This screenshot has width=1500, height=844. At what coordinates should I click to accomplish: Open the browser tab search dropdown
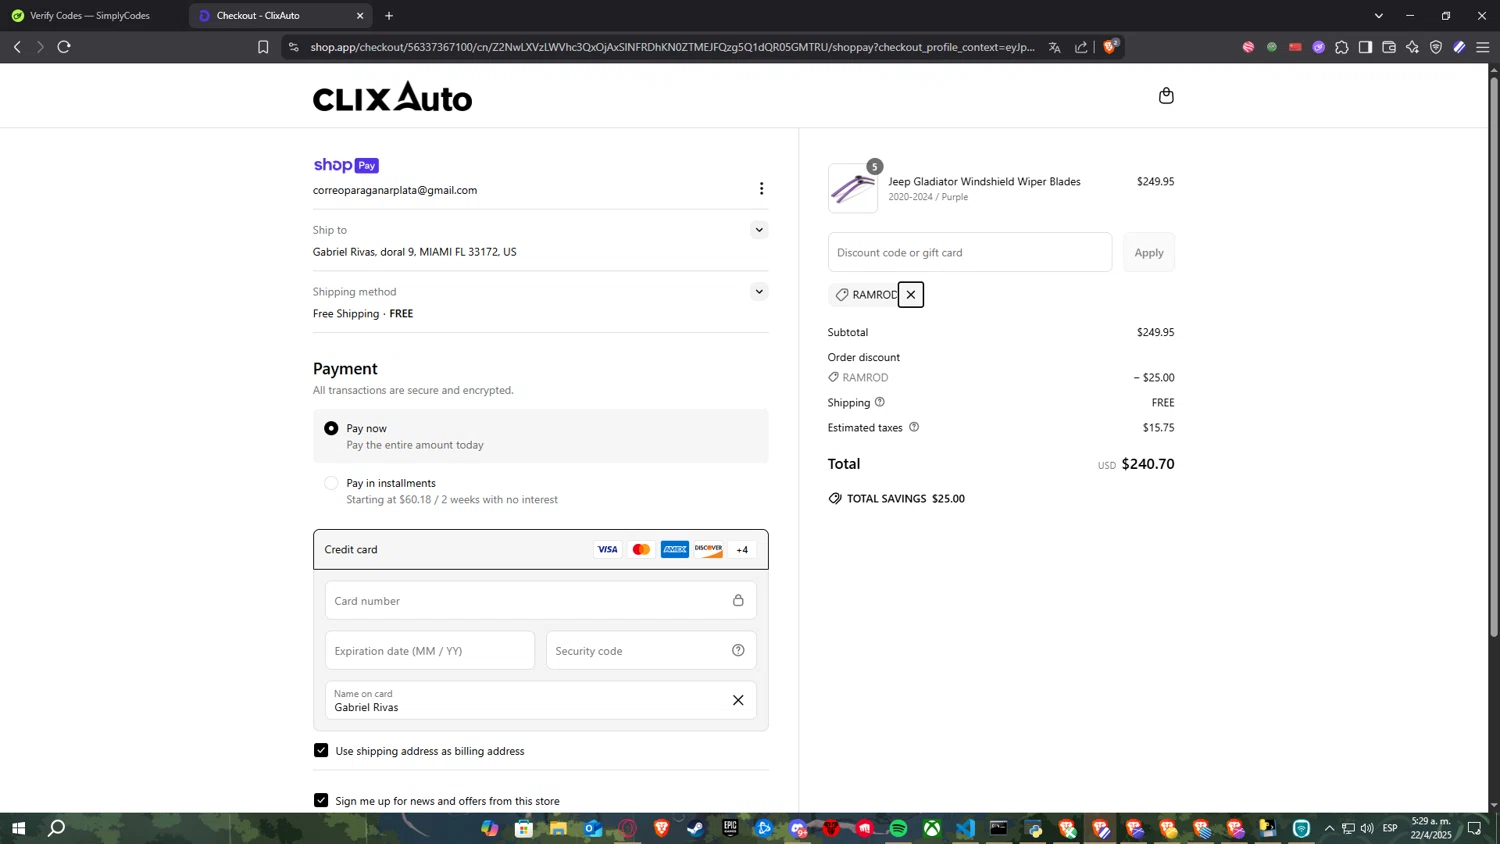[1378, 15]
